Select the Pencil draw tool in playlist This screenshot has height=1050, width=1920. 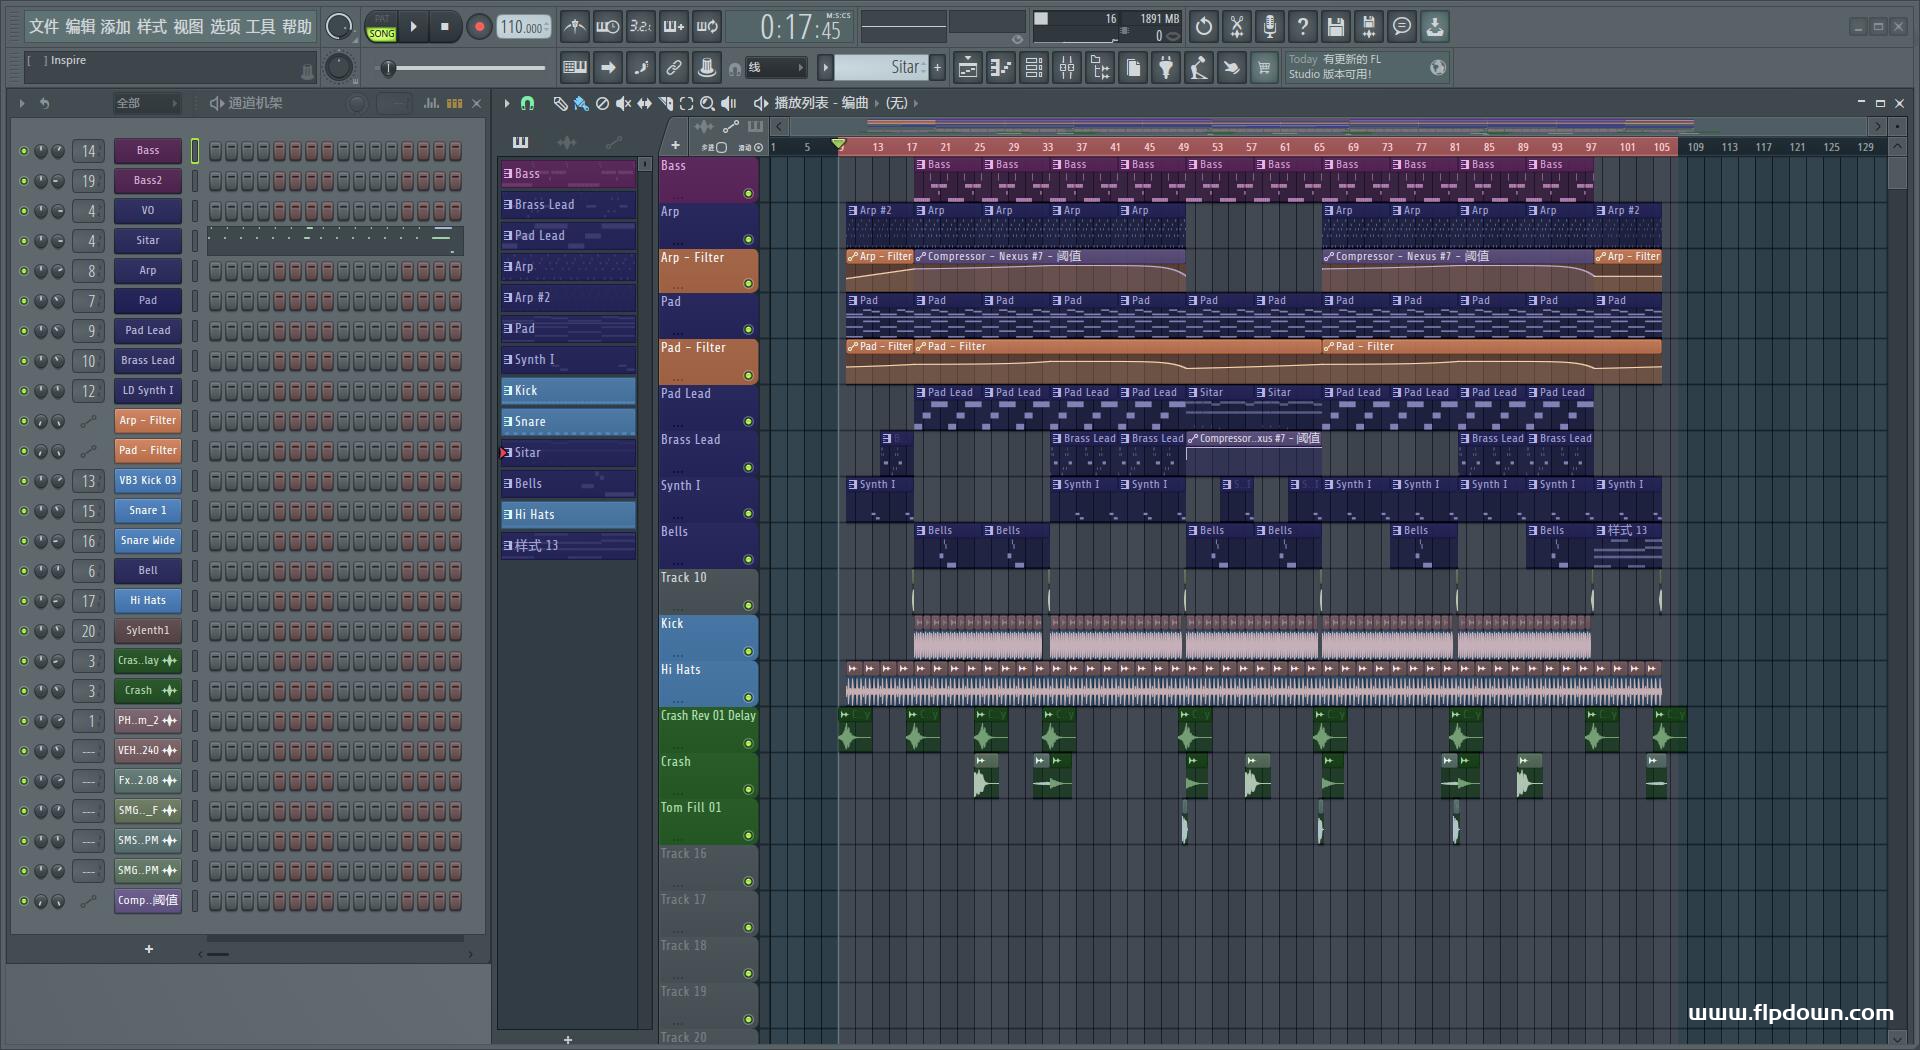tap(560, 103)
